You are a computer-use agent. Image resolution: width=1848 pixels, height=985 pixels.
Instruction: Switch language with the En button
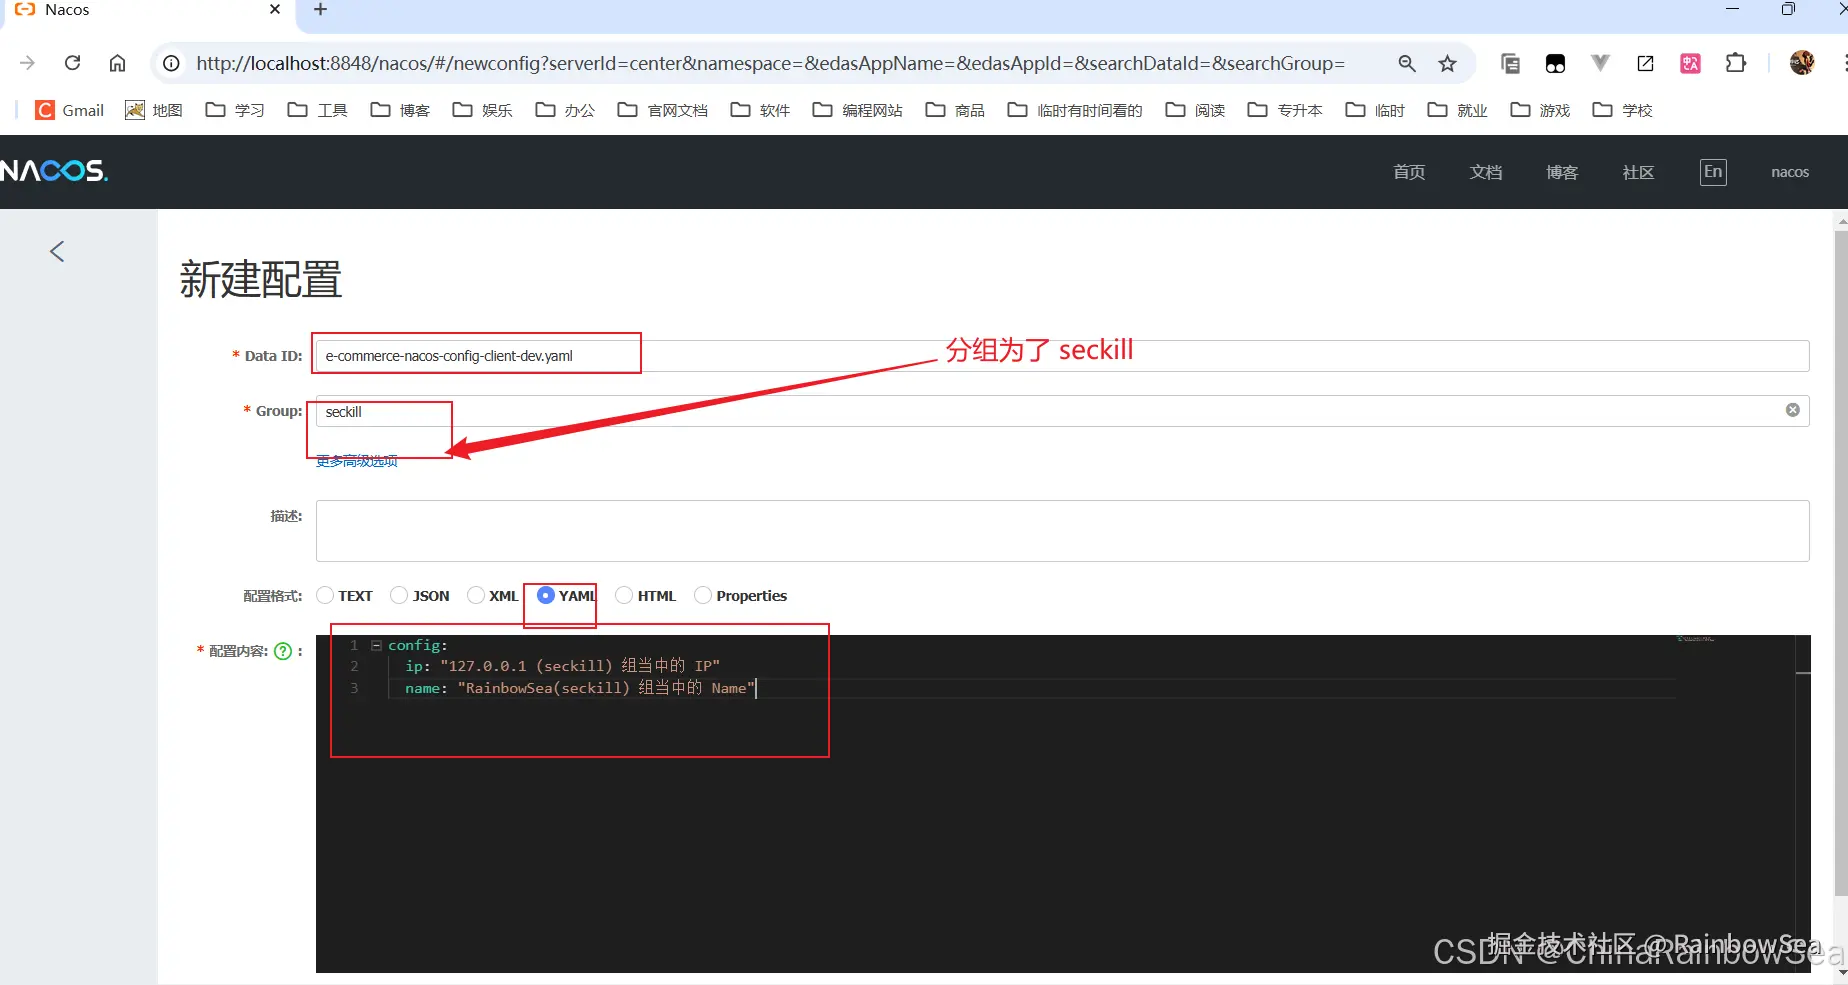tap(1713, 172)
